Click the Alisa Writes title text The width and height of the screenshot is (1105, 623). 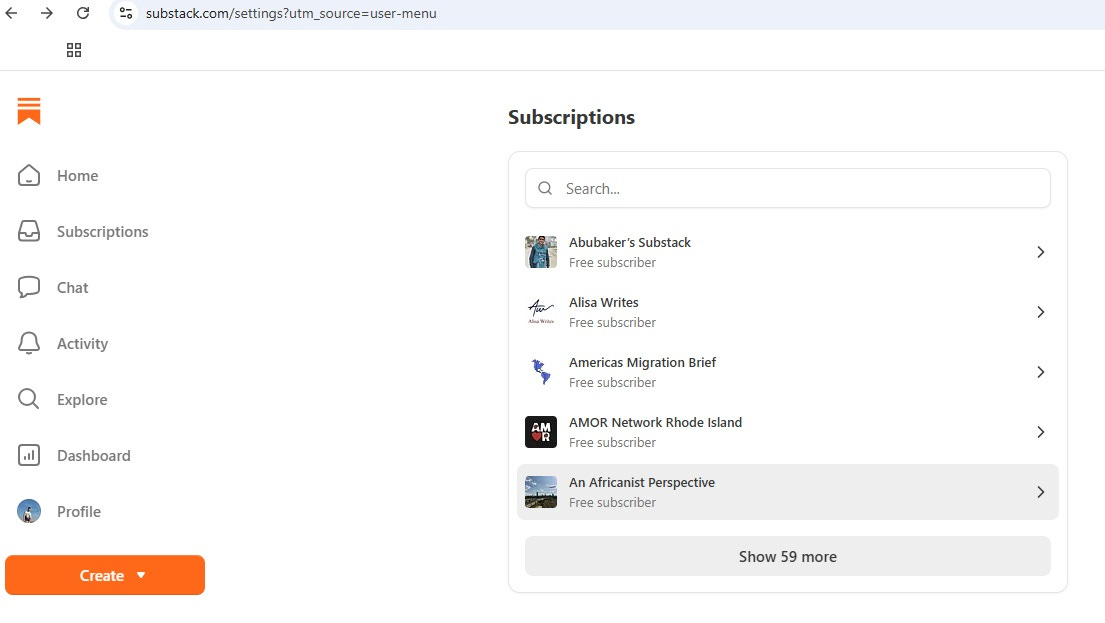(603, 302)
